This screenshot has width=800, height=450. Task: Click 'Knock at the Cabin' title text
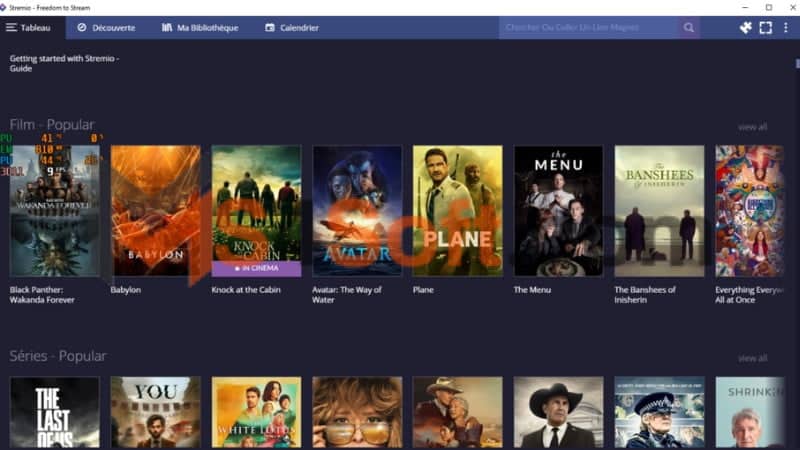246,290
